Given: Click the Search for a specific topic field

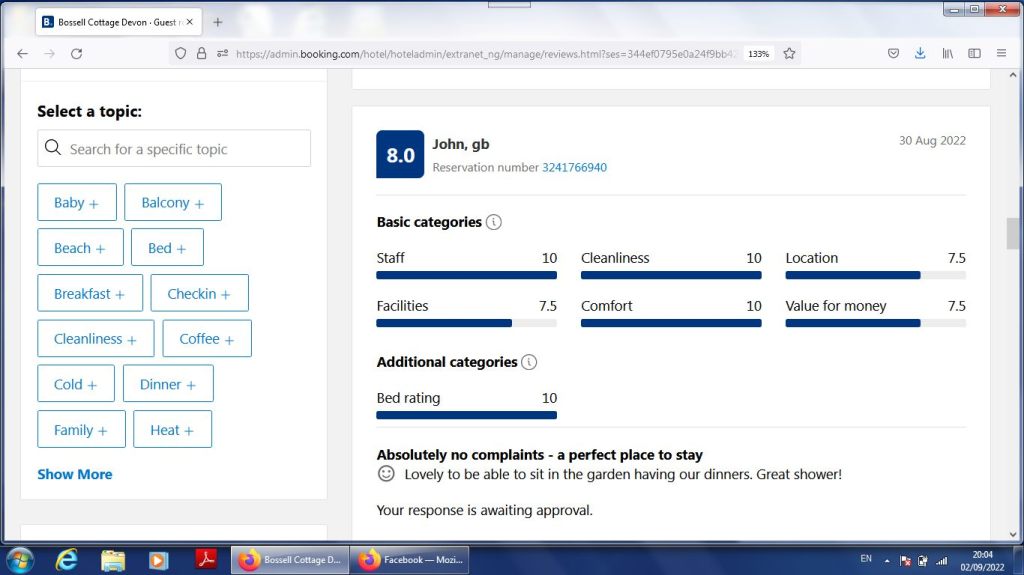Looking at the screenshot, I should point(174,149).
